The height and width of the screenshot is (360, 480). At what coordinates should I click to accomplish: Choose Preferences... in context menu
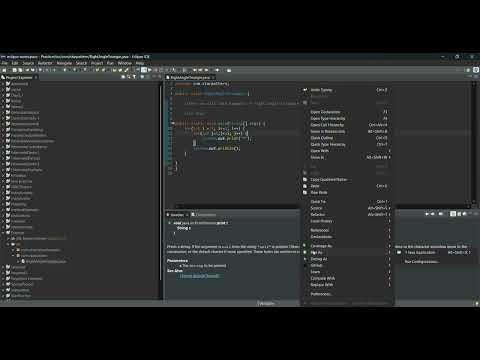(x=347, y=294)
